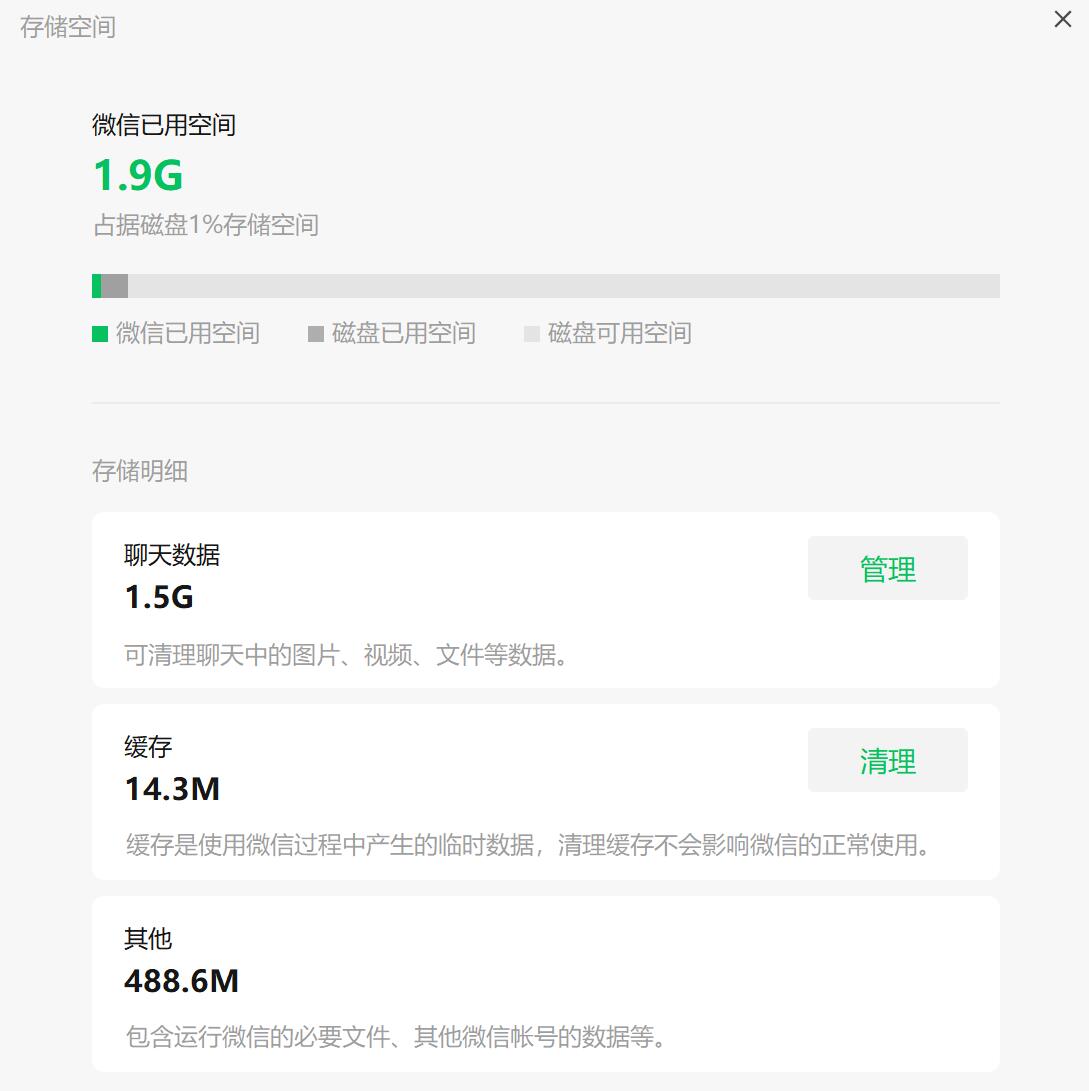Click the light 磁盘可用空间 legend square

click(x=532, y=334)
